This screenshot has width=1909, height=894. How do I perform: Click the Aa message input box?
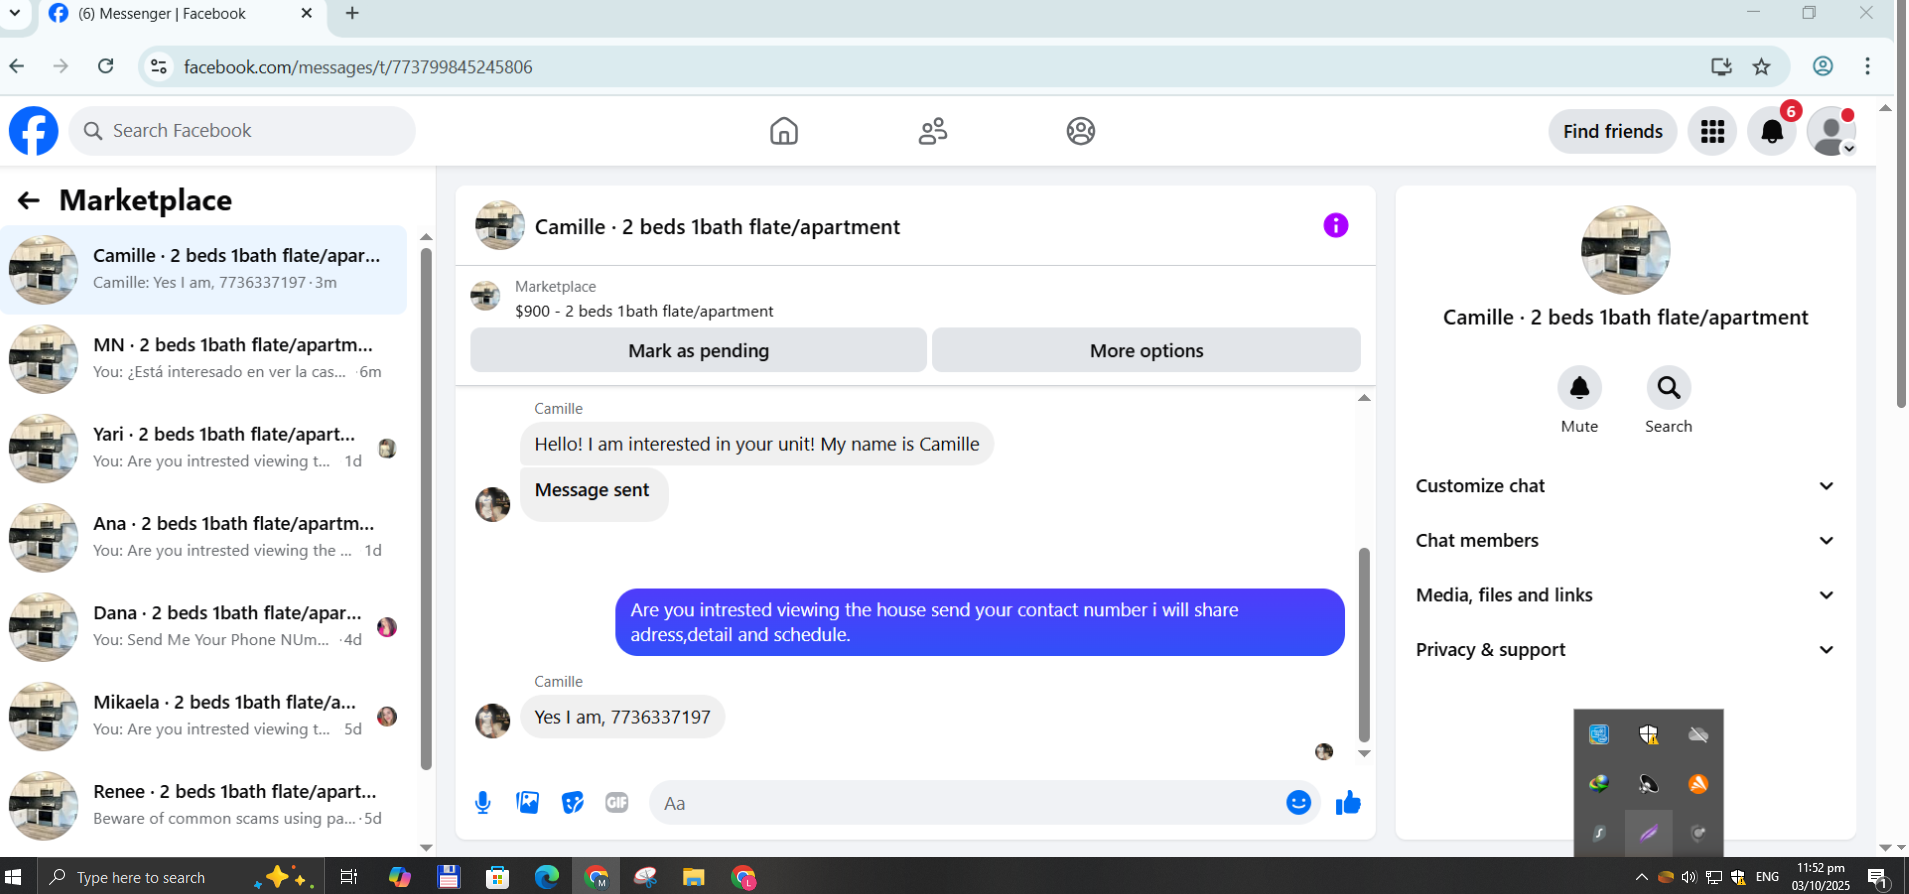pyautogui.click(x=965, y=803)
